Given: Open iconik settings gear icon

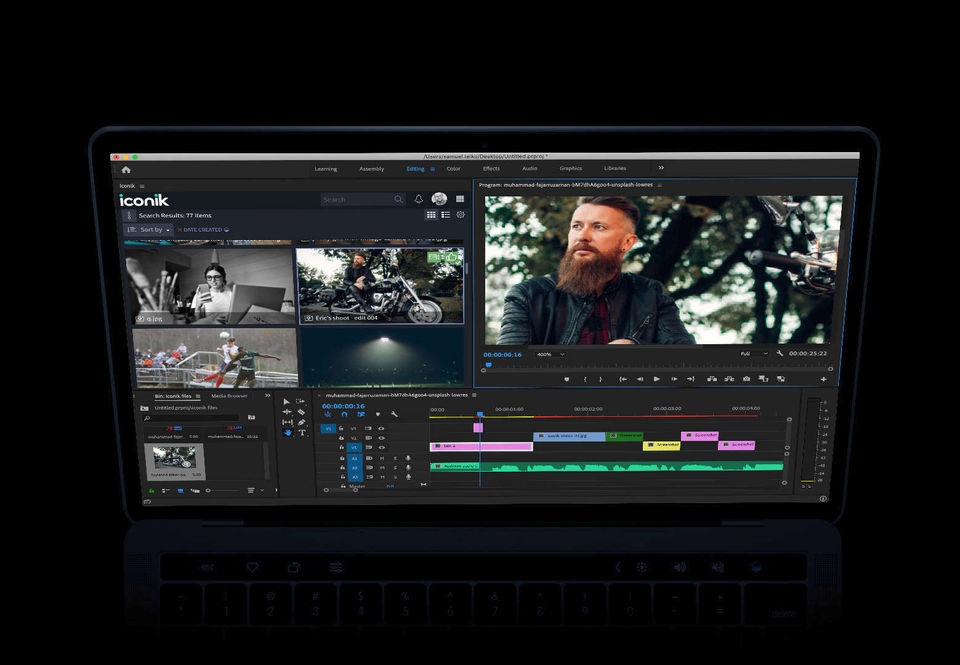Looking at the screenshot, I should (461, 215).
